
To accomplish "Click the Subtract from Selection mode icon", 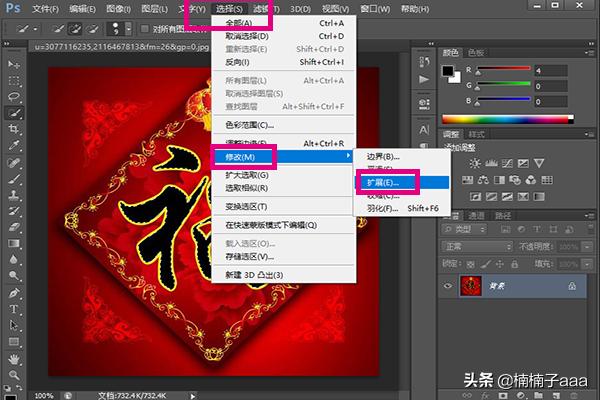I will (x=92, y=29).
